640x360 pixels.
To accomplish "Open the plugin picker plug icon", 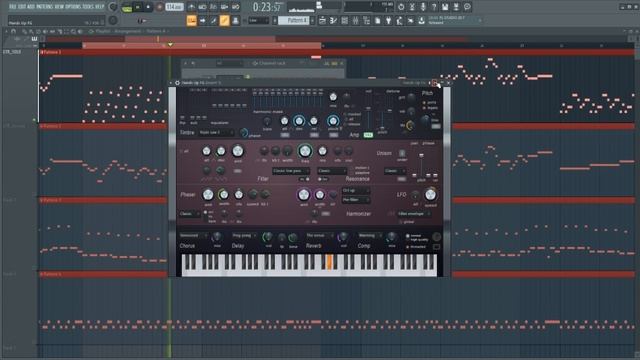I will tap(389, 20).
